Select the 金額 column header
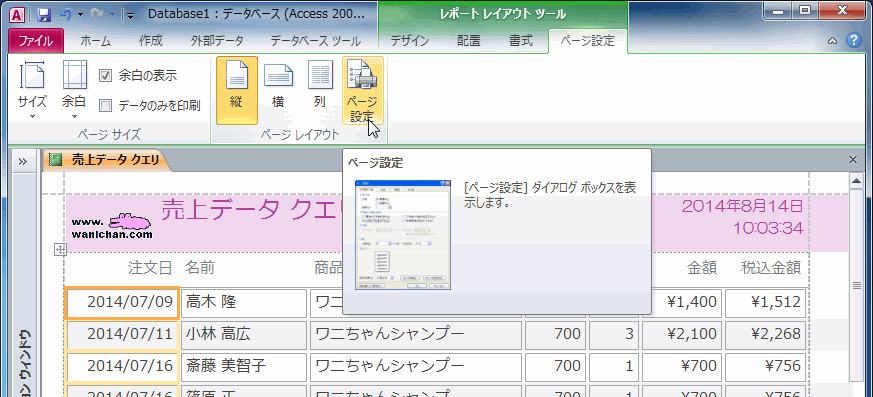 click(702, 268)
